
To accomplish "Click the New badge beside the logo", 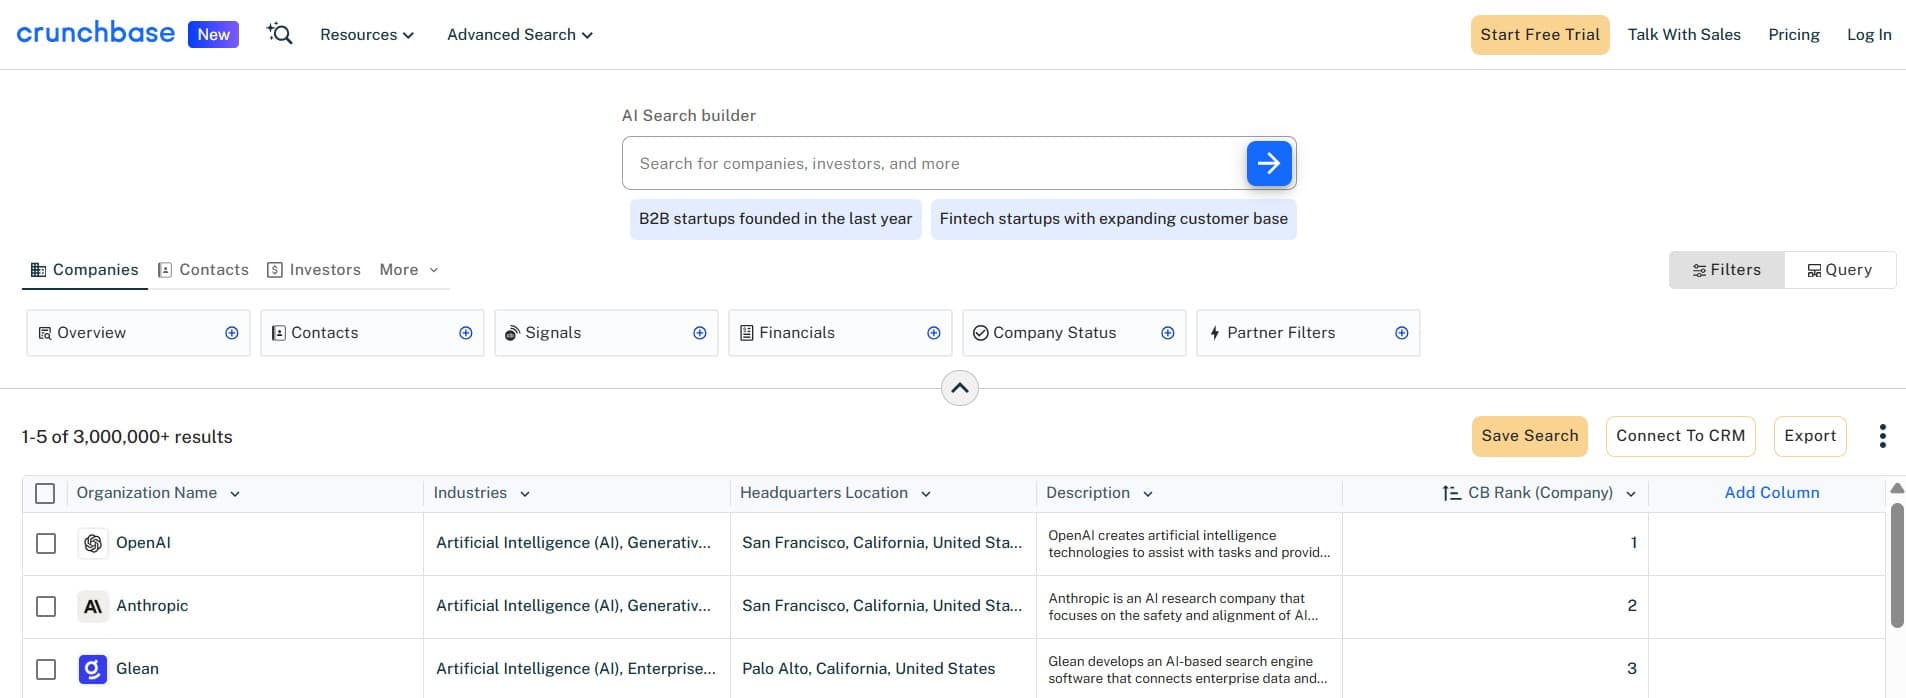I will pyautogui.click(x=213, y=34).
